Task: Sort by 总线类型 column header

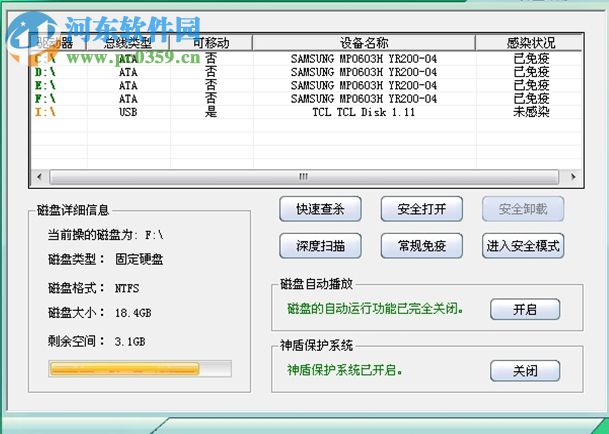Action: (128, 43)
